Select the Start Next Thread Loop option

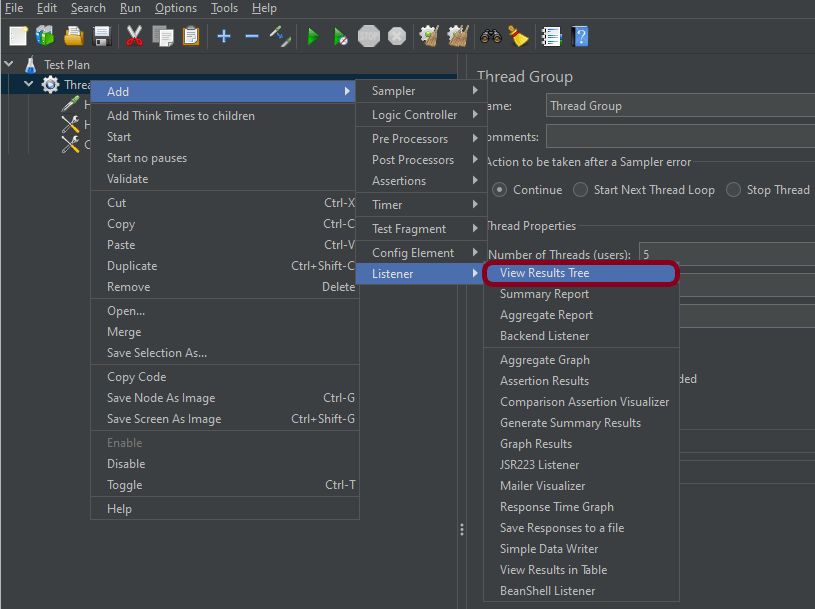click(579, 190)
